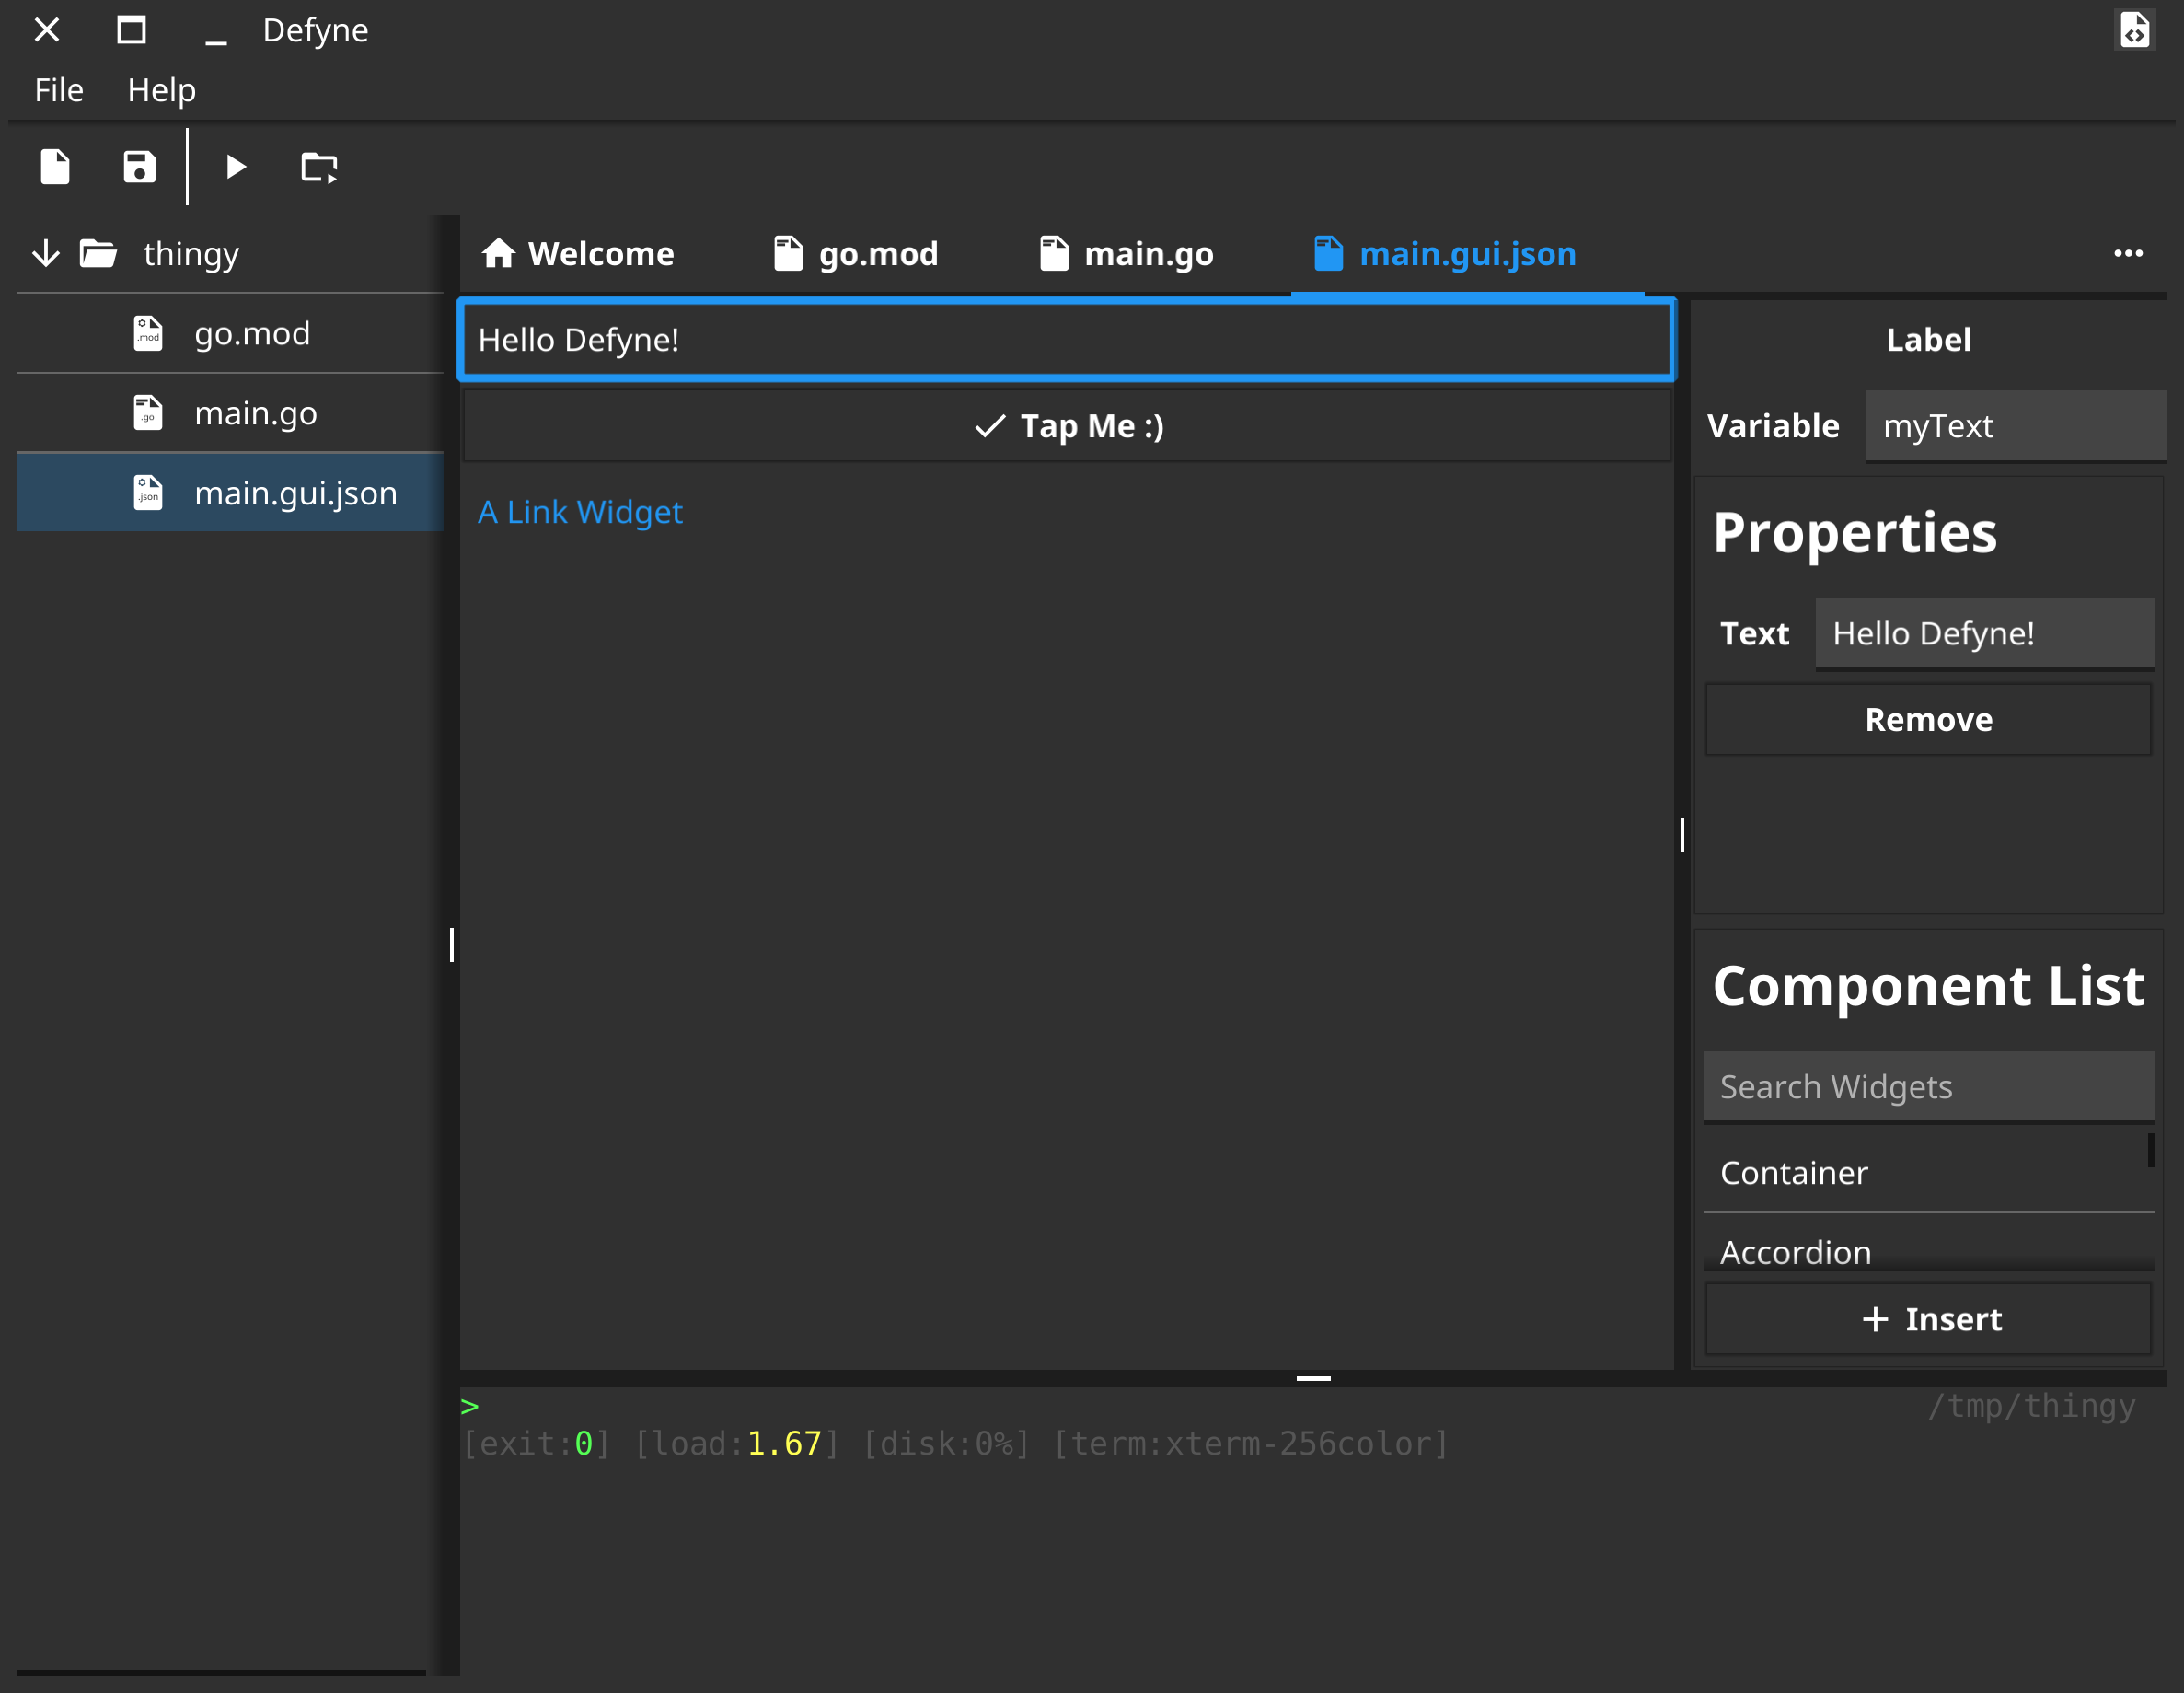
Task: Click the code file icon at top right
Action: [2134, 30]
